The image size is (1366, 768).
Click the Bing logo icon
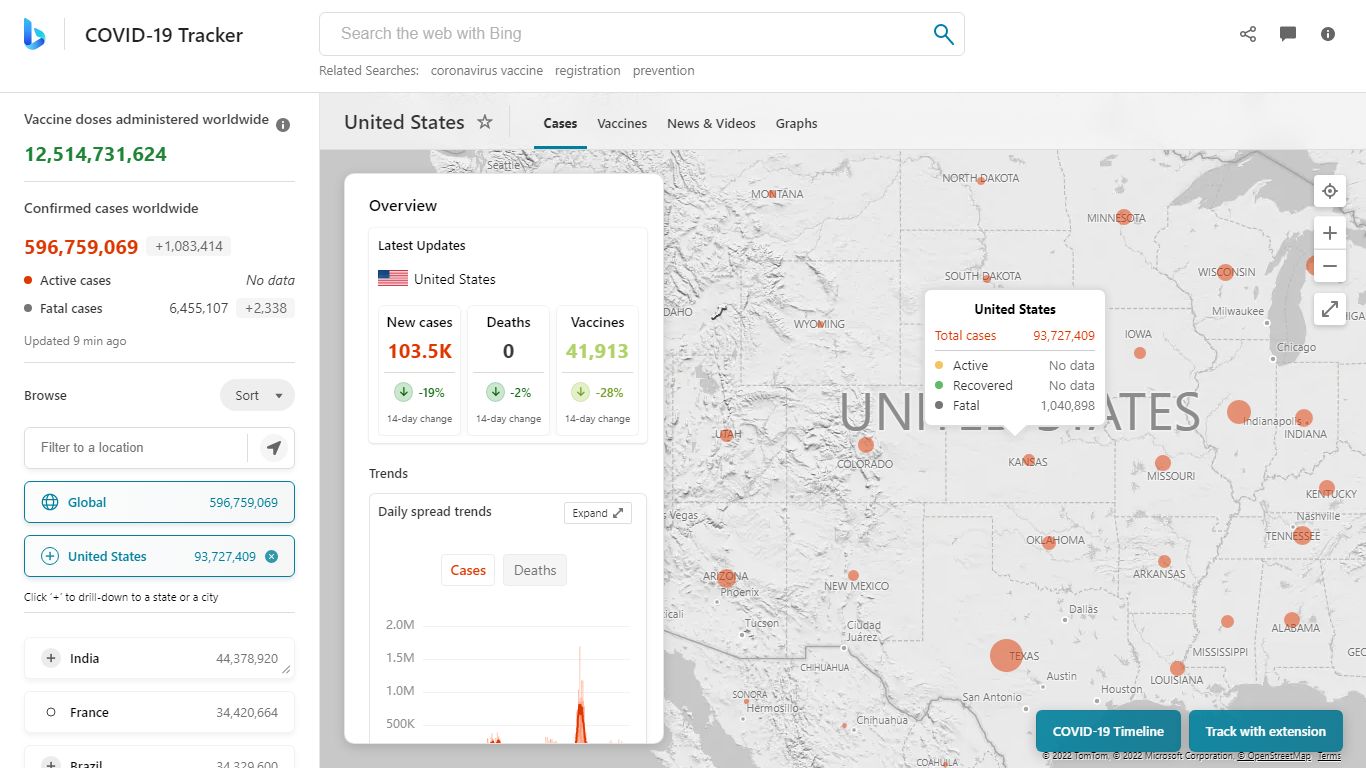(34, 34)
